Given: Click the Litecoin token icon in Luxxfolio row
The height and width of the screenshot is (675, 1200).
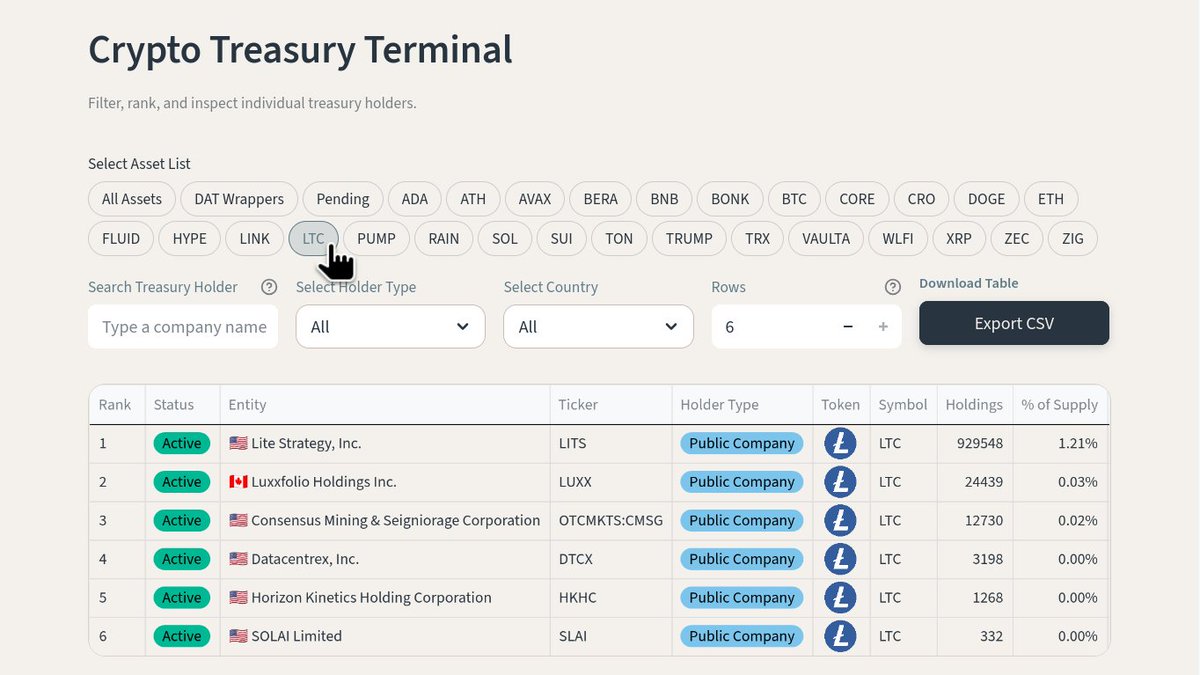Looking at the screenshot, I should tap(840, 482).
